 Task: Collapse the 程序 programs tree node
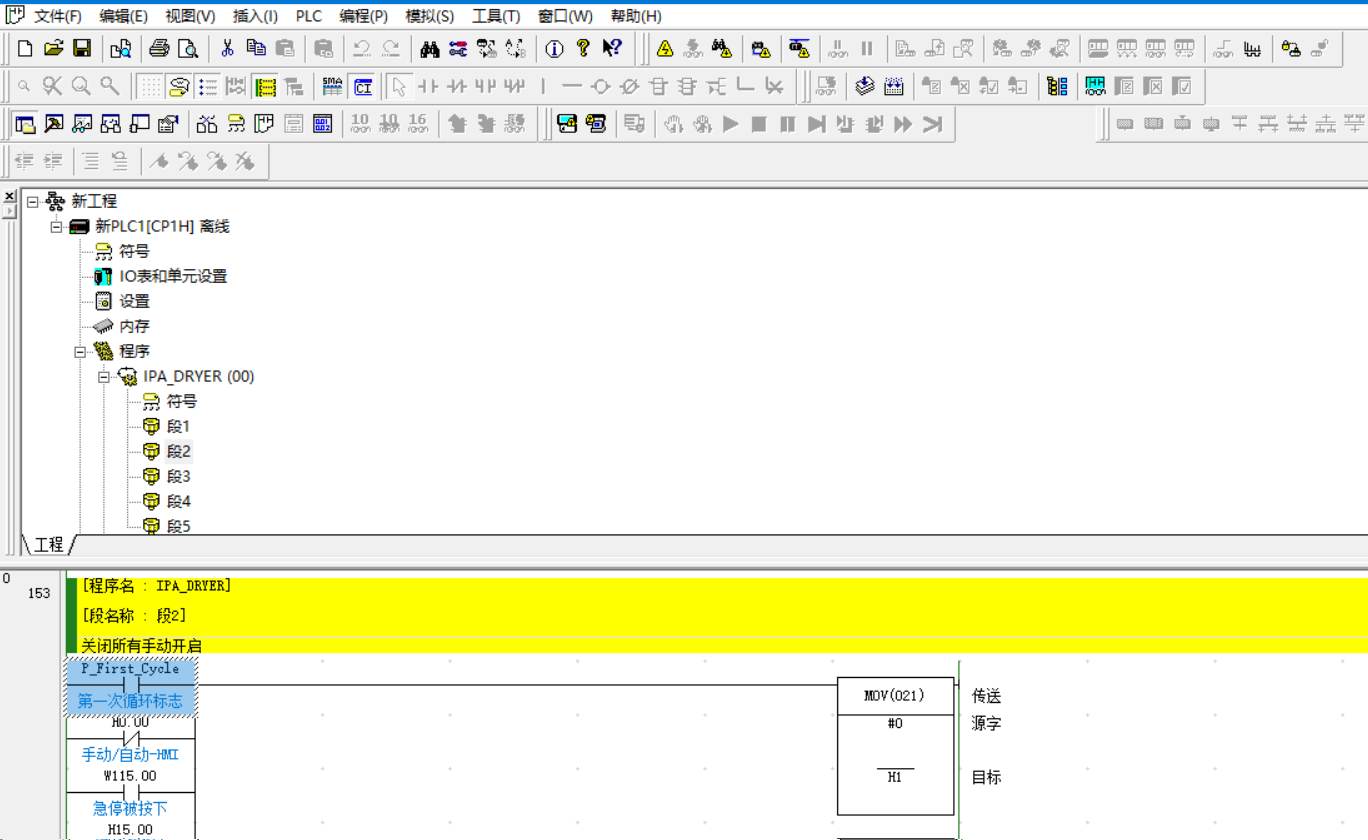coord(80,352)
